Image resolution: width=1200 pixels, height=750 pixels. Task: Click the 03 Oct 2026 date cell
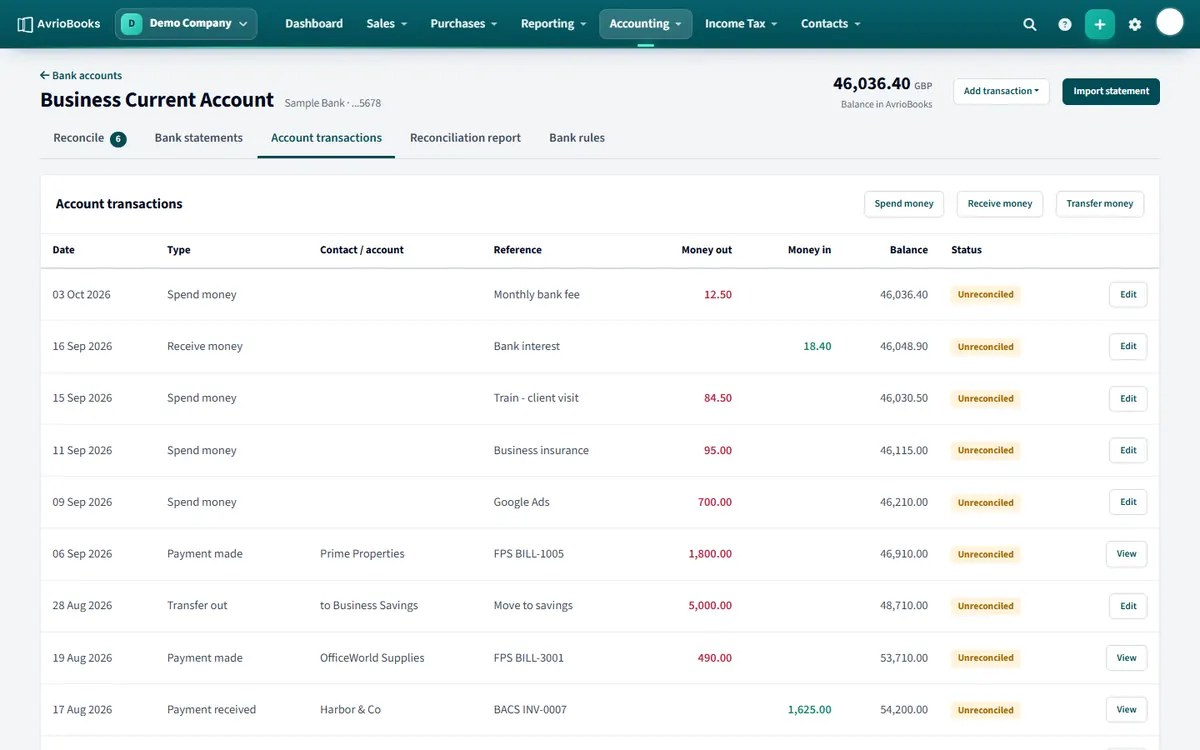click(81, 295)
